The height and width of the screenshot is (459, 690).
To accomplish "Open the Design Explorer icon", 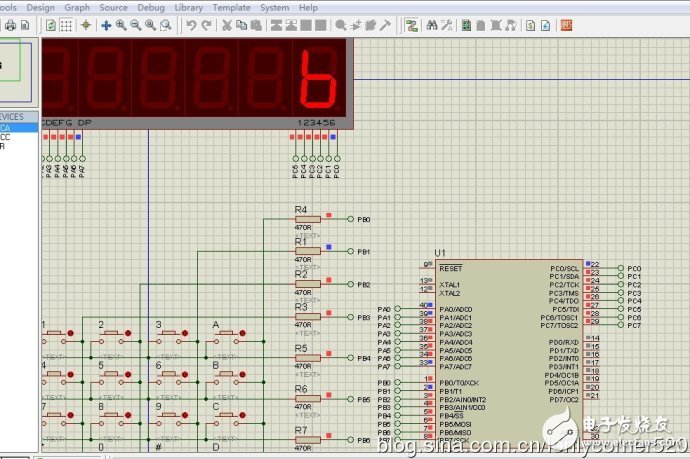I will pos(466,26).
